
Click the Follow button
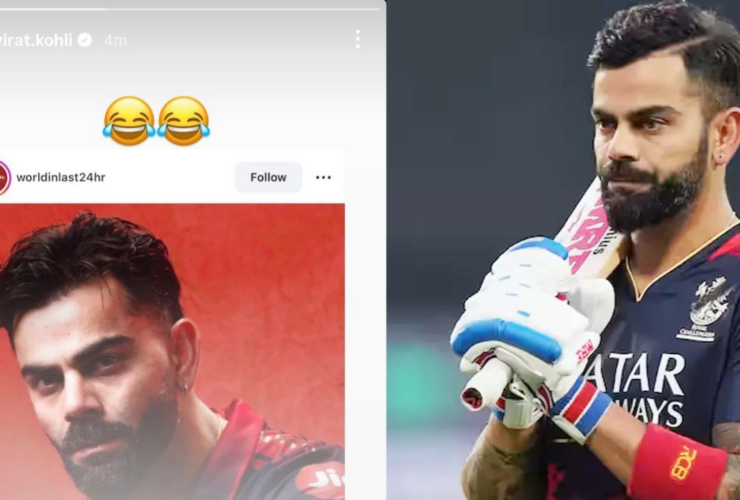click(269, 178)
